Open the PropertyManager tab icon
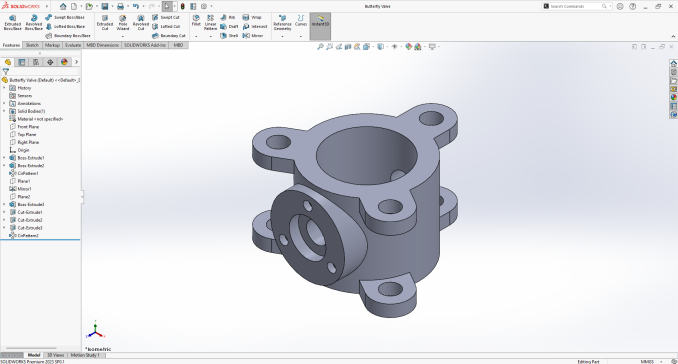 pos(22,62)
